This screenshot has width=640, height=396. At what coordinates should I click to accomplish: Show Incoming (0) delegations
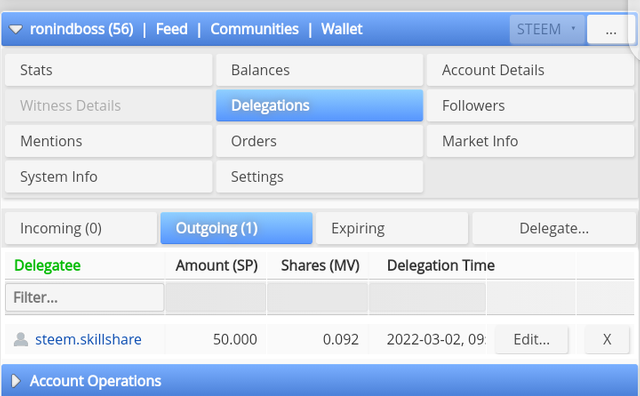[x=81, y=228]
